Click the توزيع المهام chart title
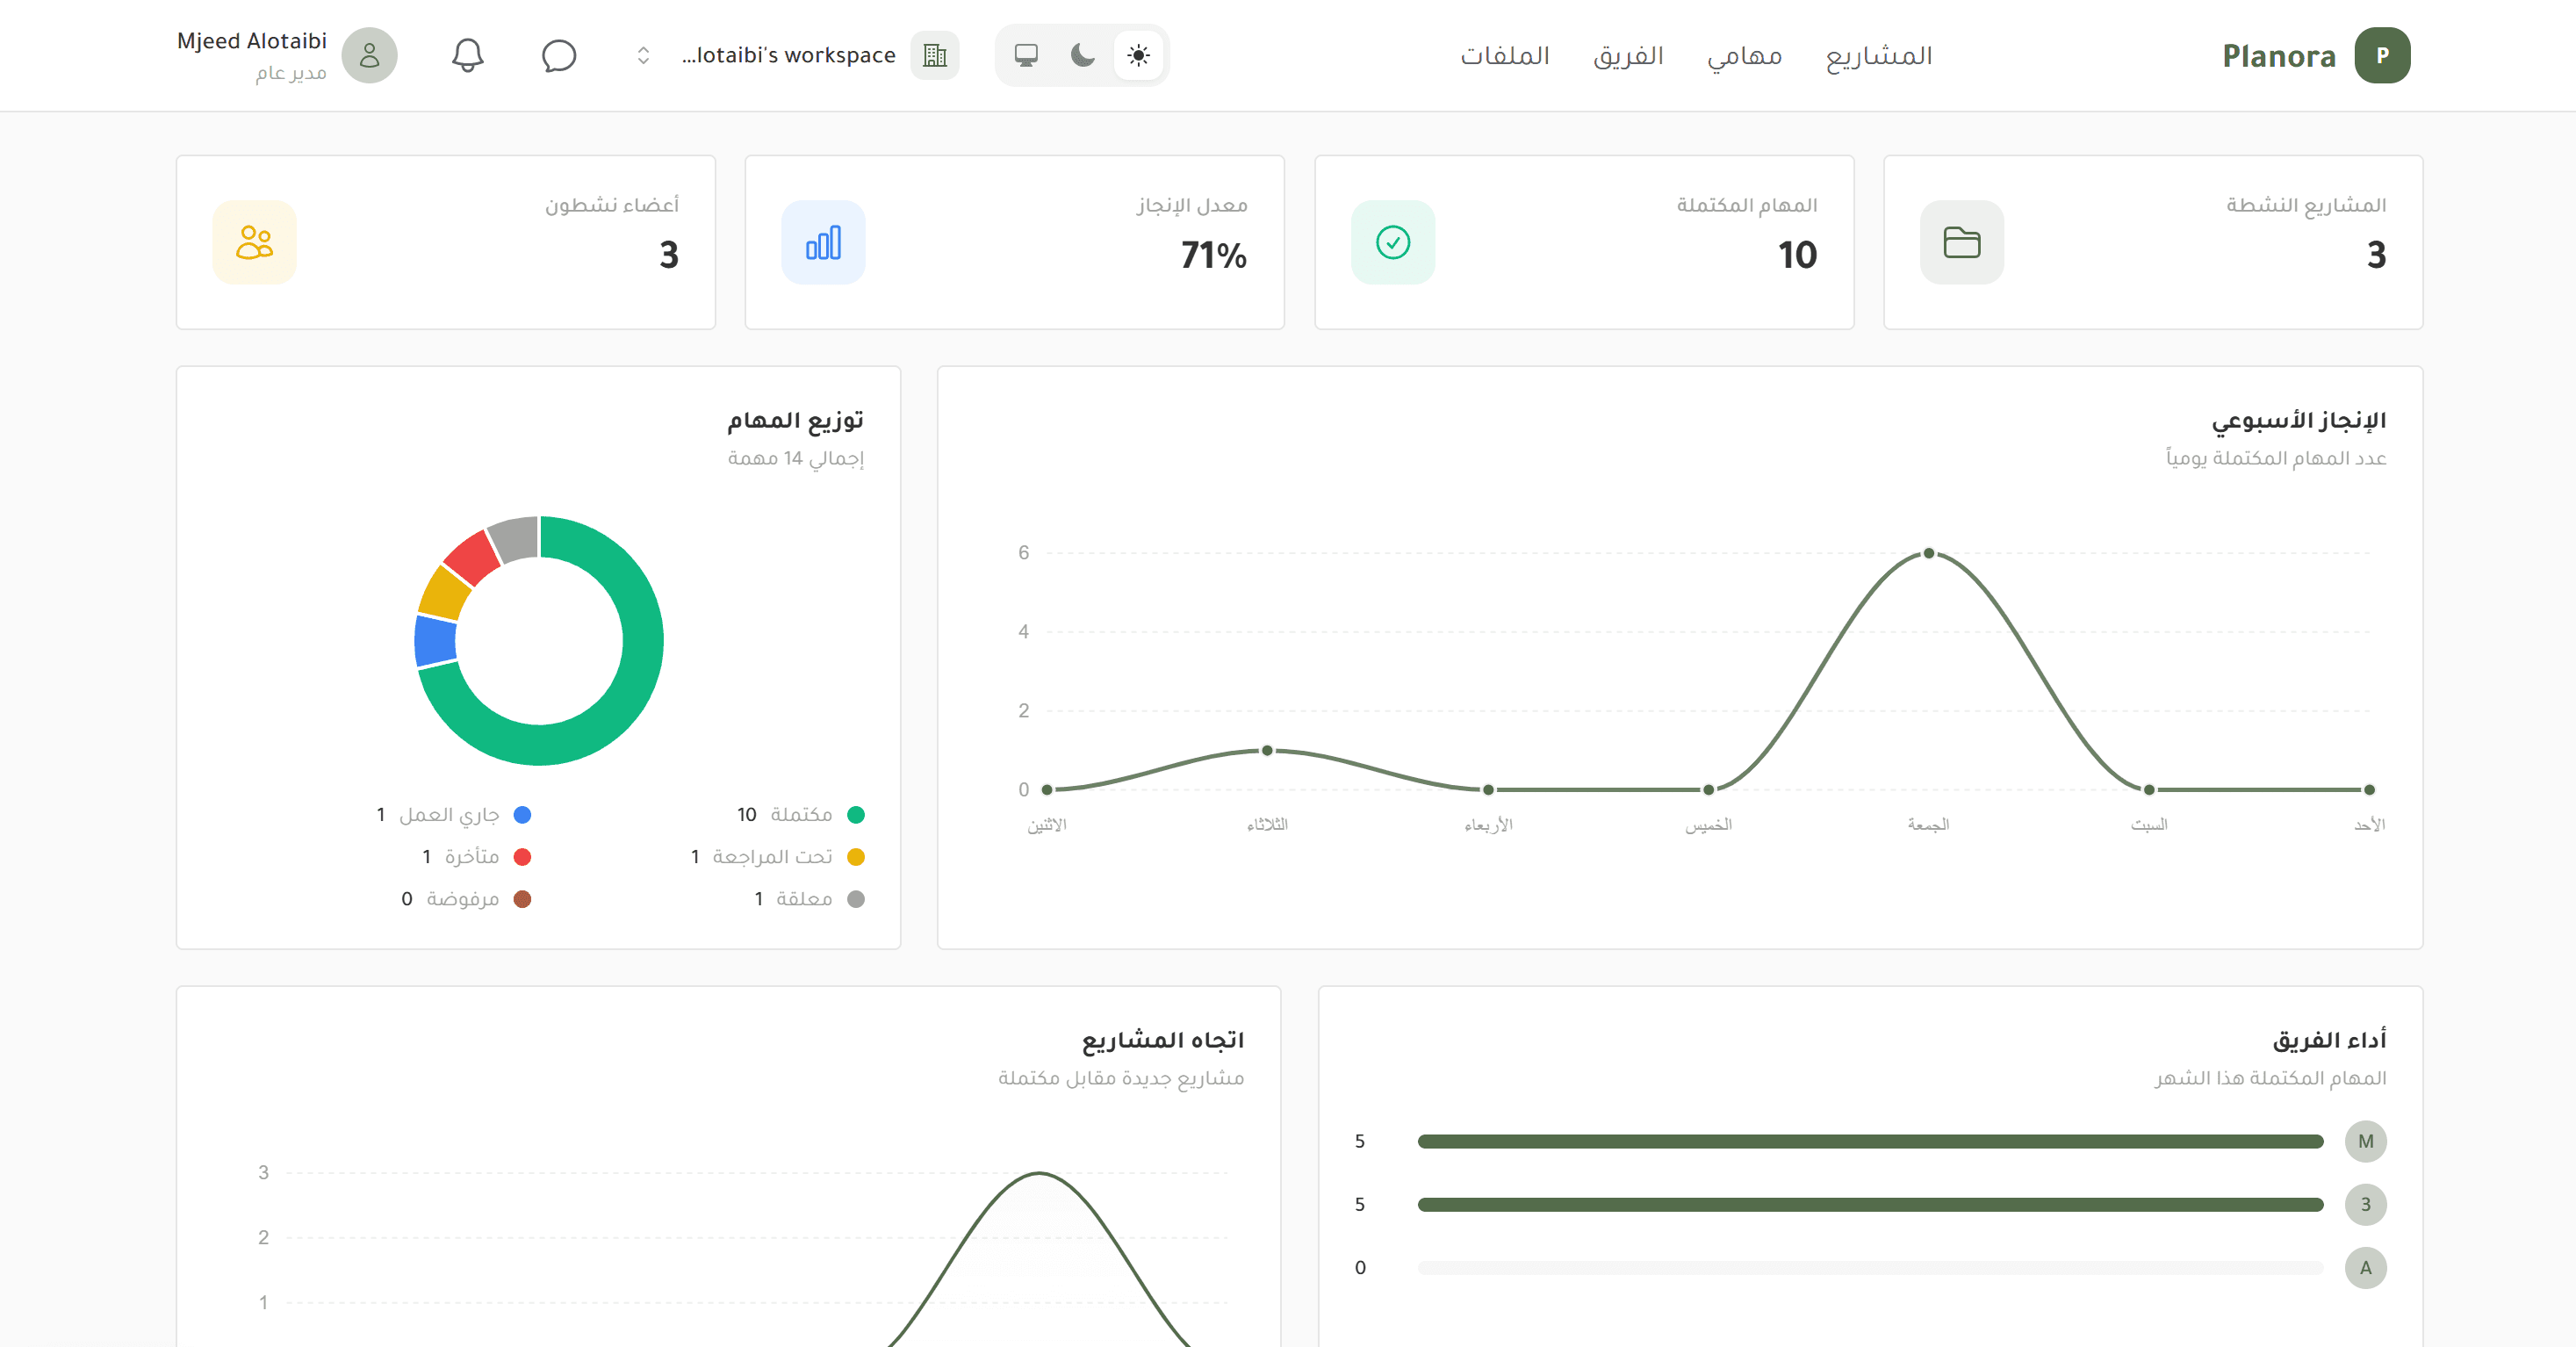 [x=795, y=421]
